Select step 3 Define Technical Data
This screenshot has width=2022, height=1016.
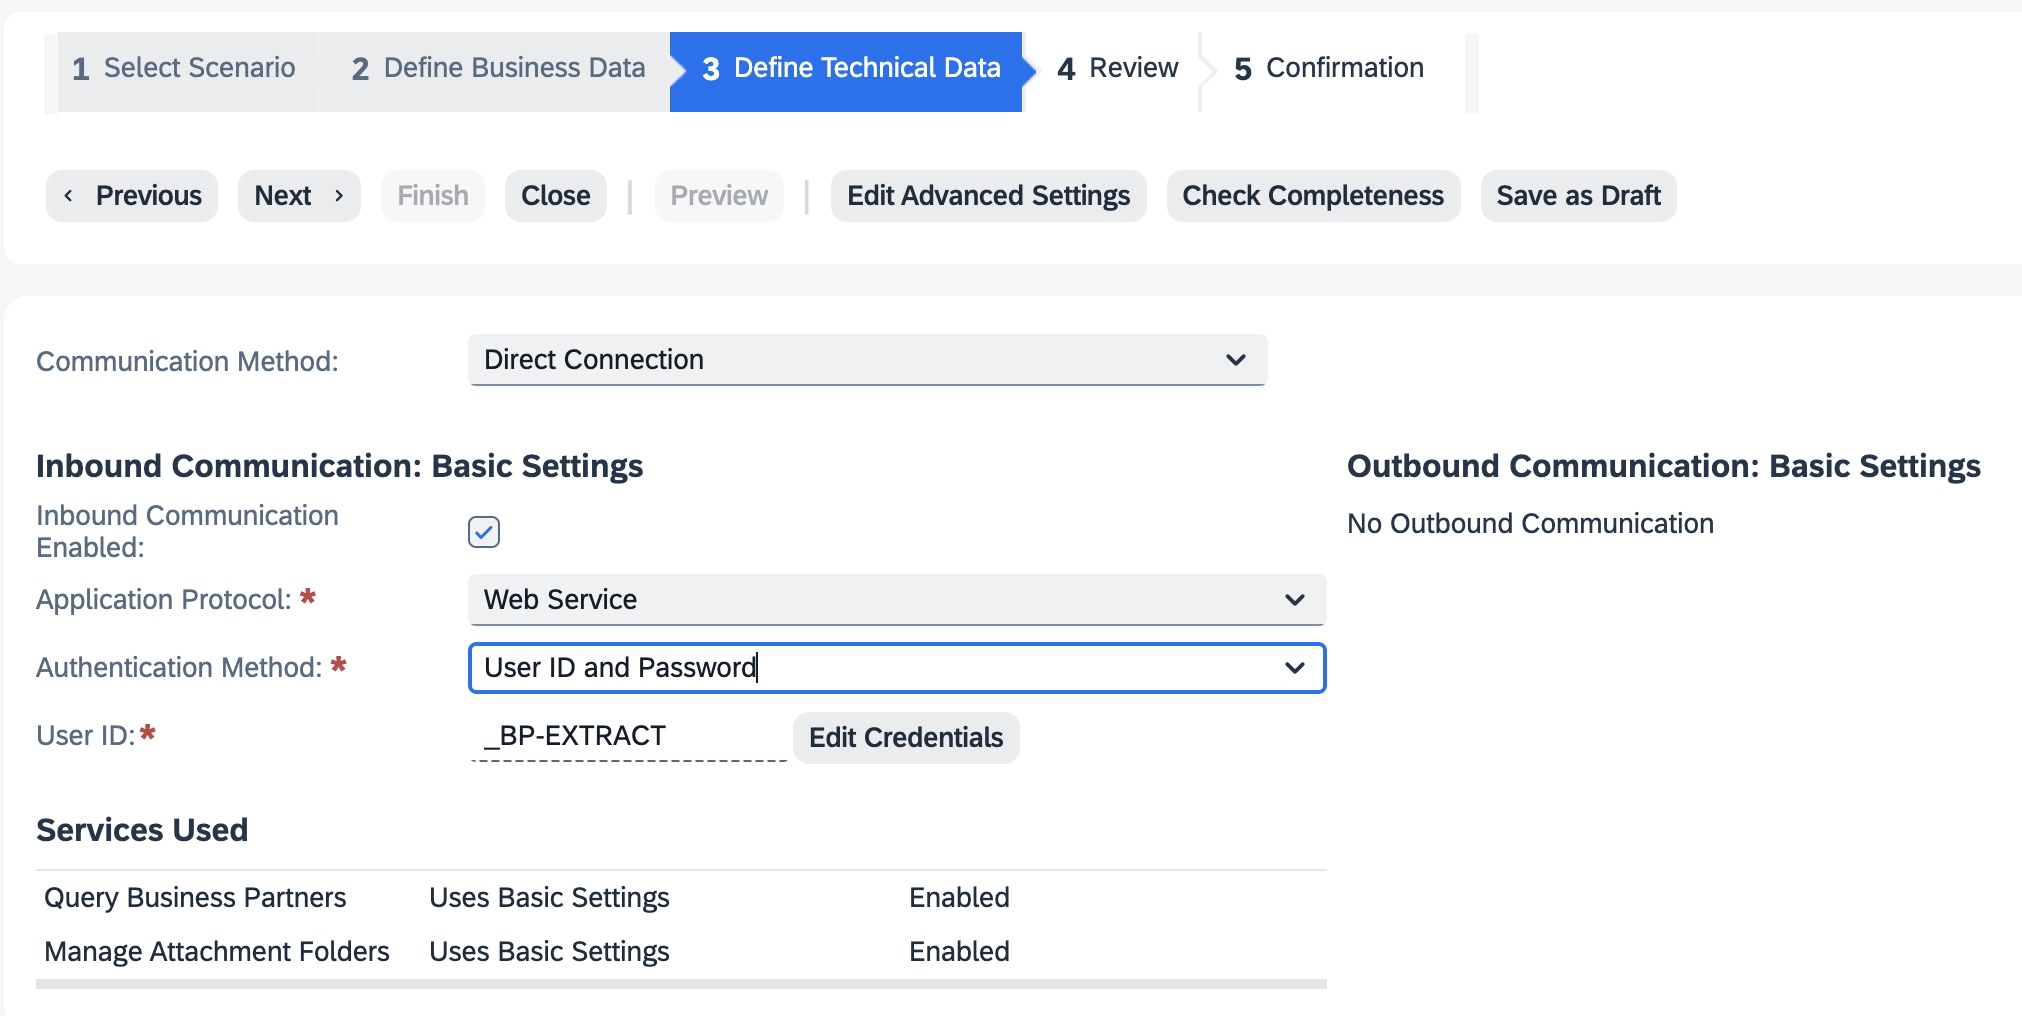850,68
